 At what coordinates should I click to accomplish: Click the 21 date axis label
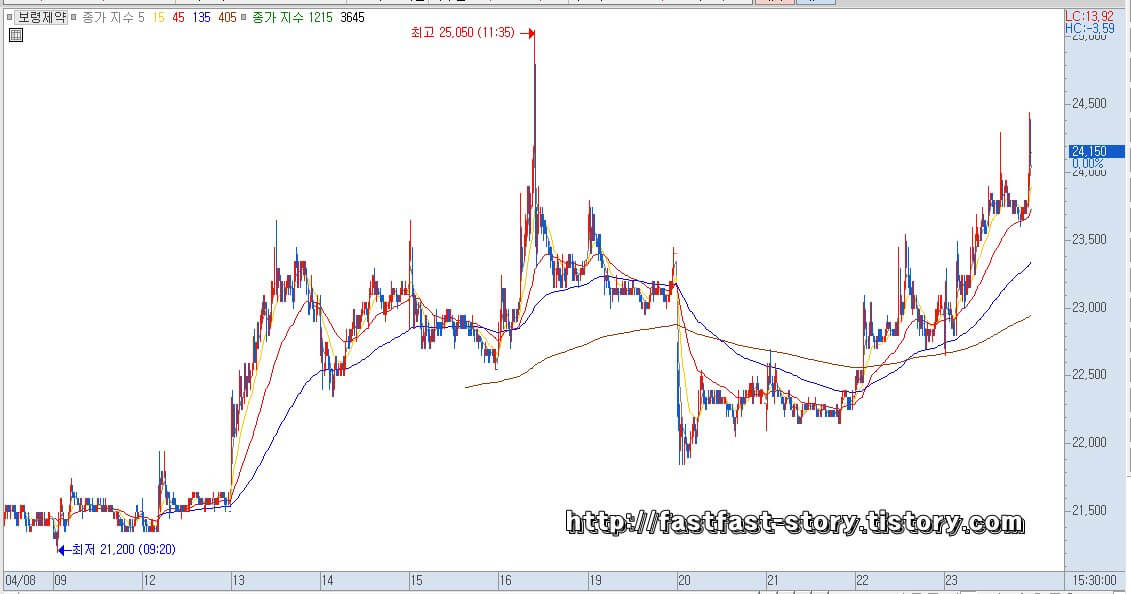coord(773,580)
